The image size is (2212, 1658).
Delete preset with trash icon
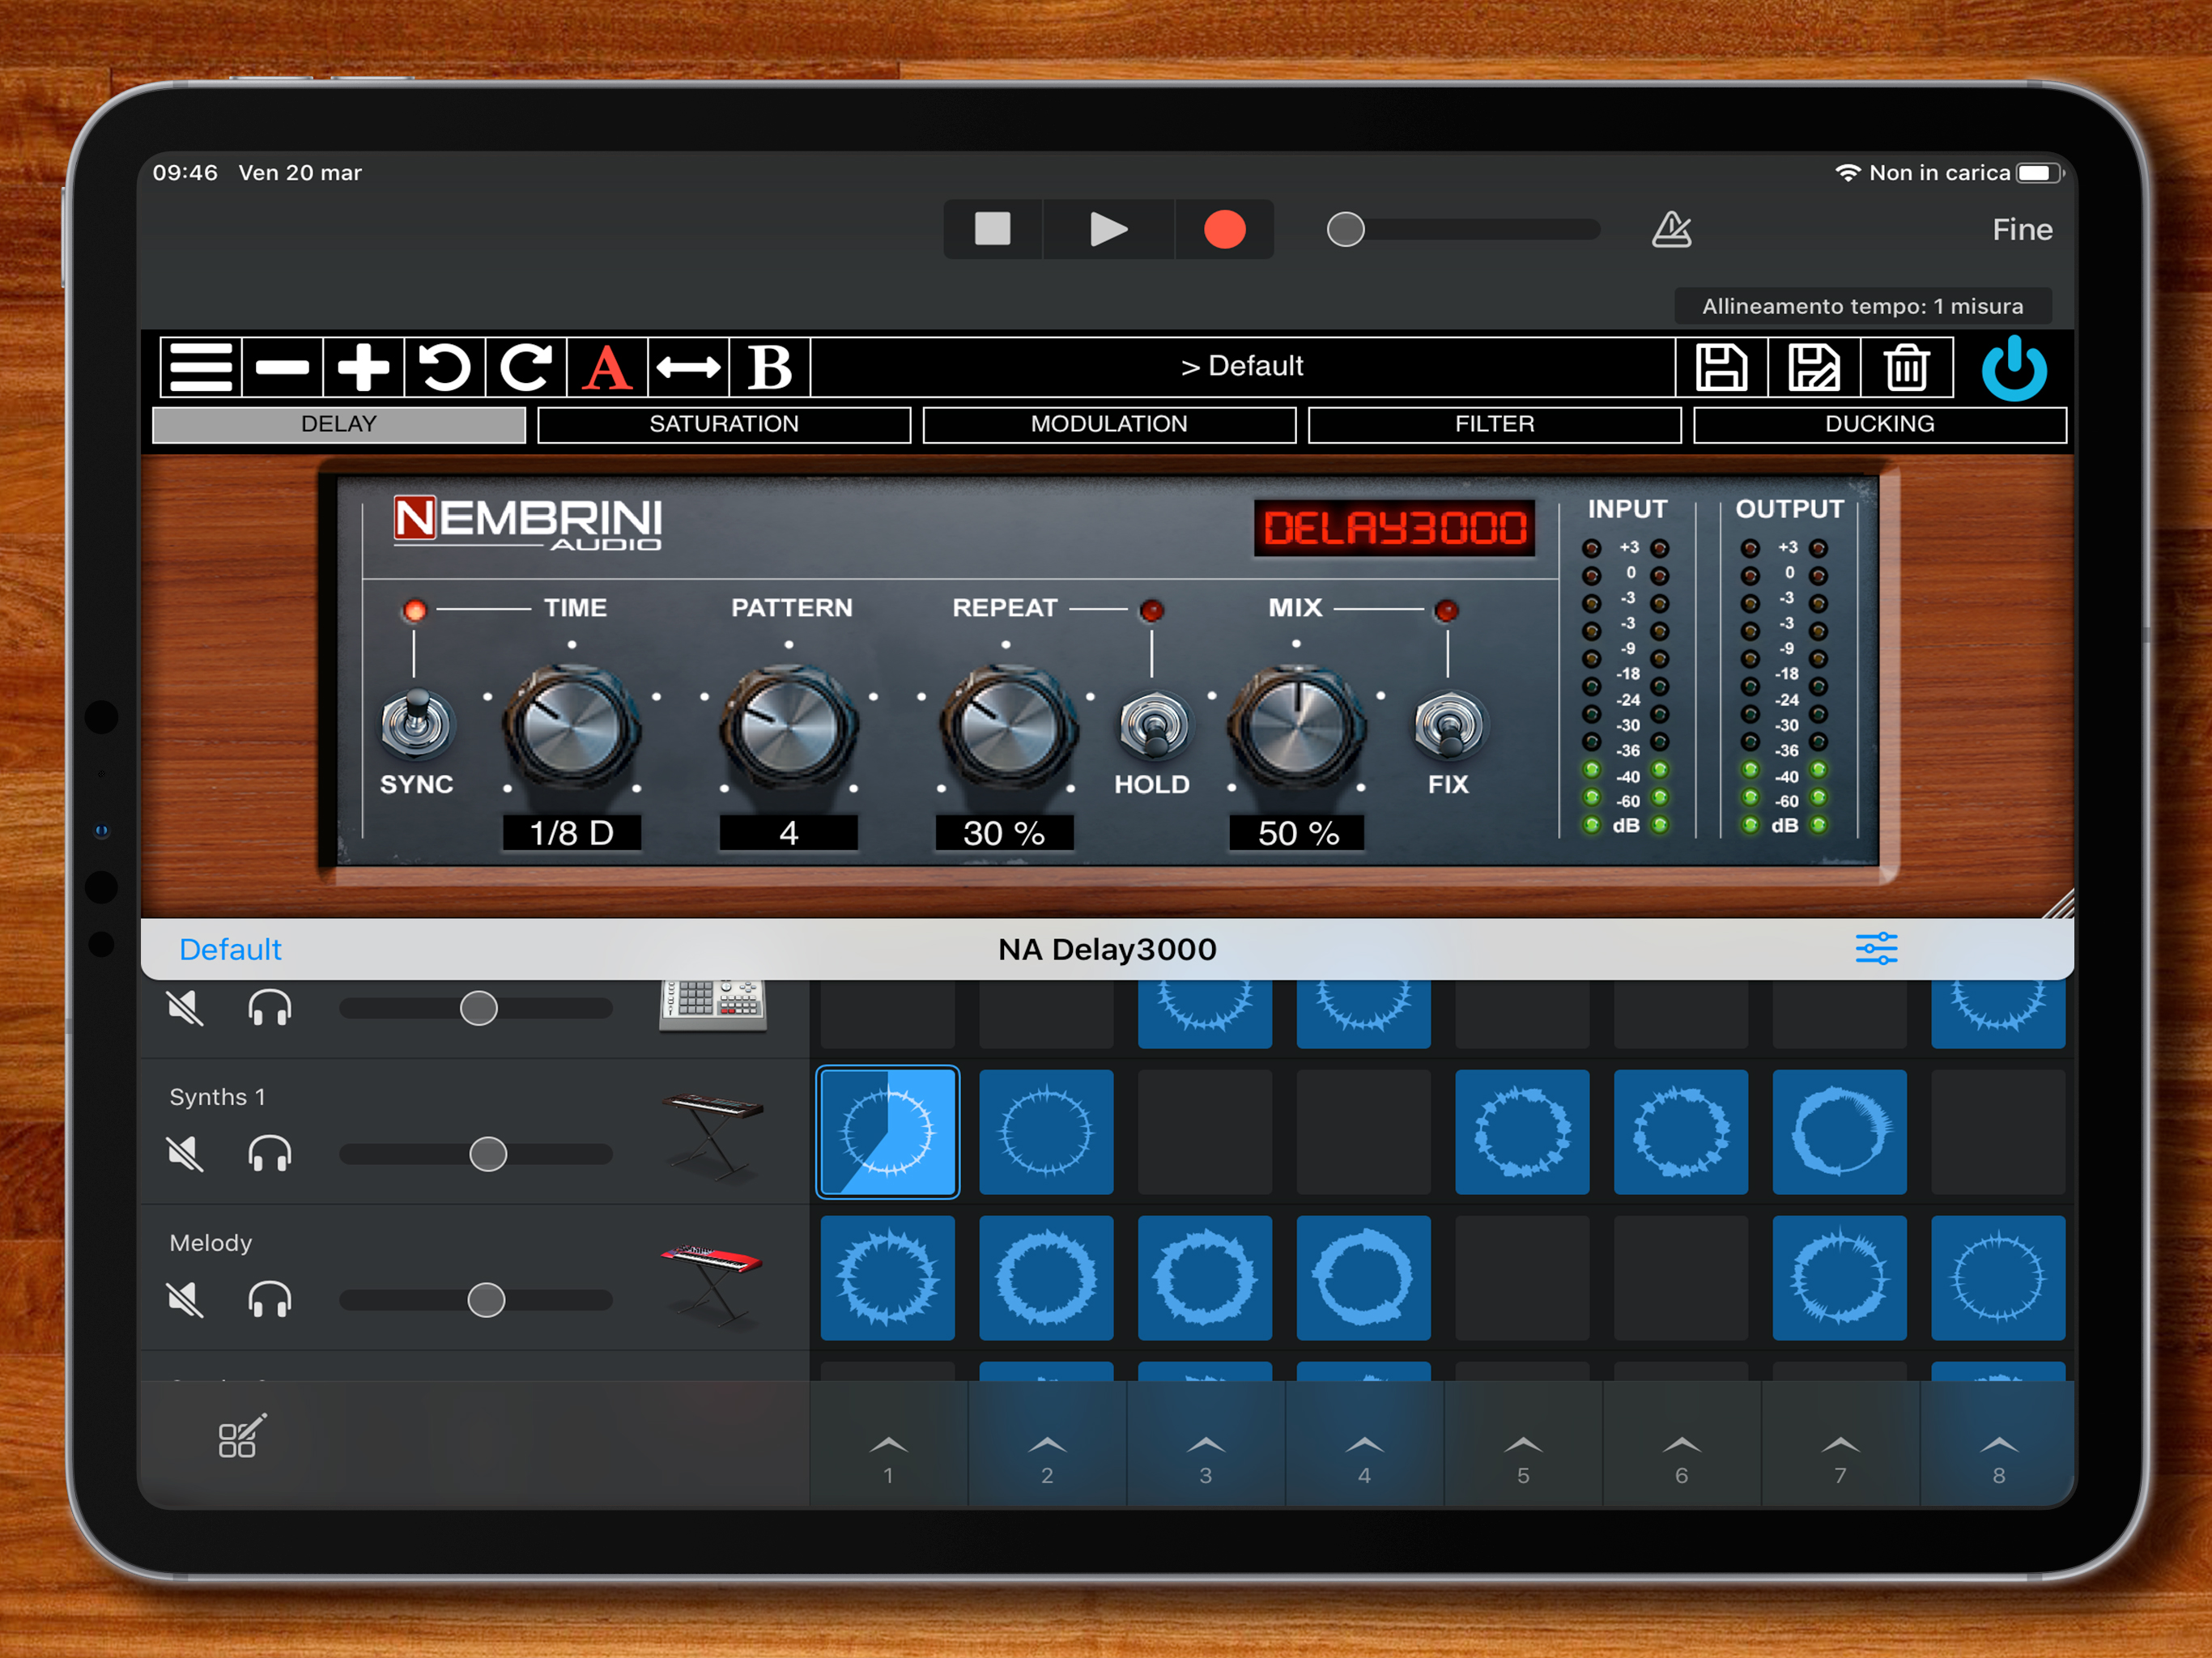tap(1906, 367)
